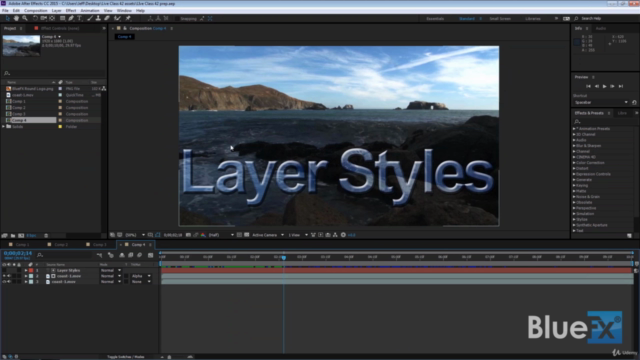Delete selected project item with trash icon

pyautogui.click(x=46, y=236)
